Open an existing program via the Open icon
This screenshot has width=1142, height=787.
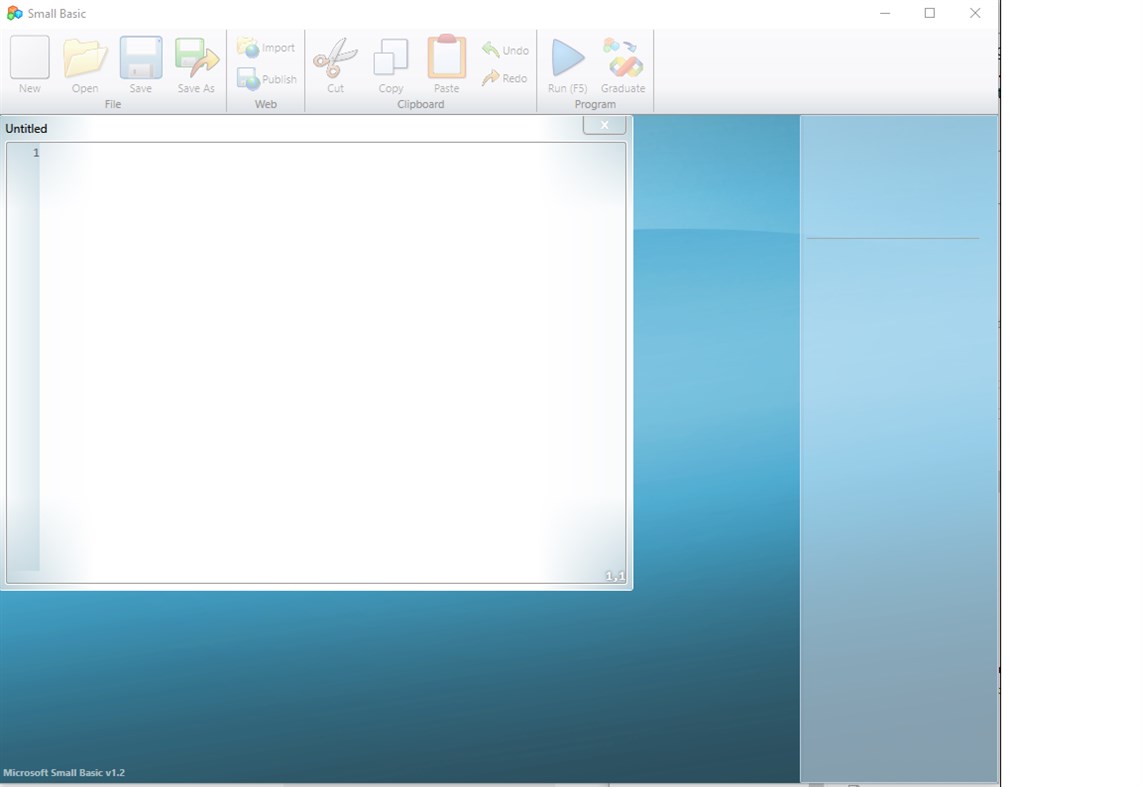coord(85,60)
